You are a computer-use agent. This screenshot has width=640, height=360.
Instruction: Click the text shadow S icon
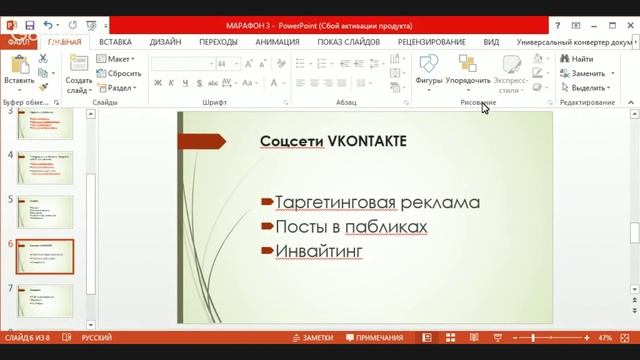[x=199, y=83]
